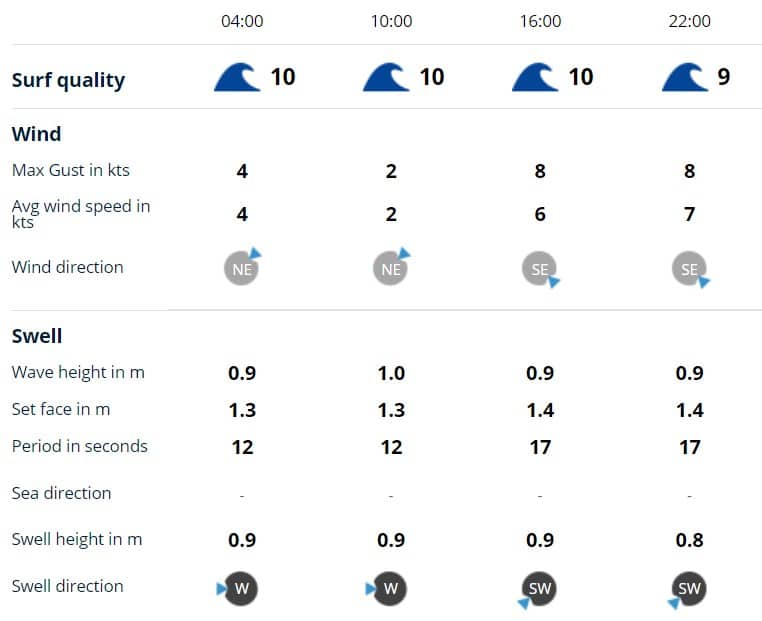
Task: Click the SW swell direction icon at 16:00
Action: (540, 588)
